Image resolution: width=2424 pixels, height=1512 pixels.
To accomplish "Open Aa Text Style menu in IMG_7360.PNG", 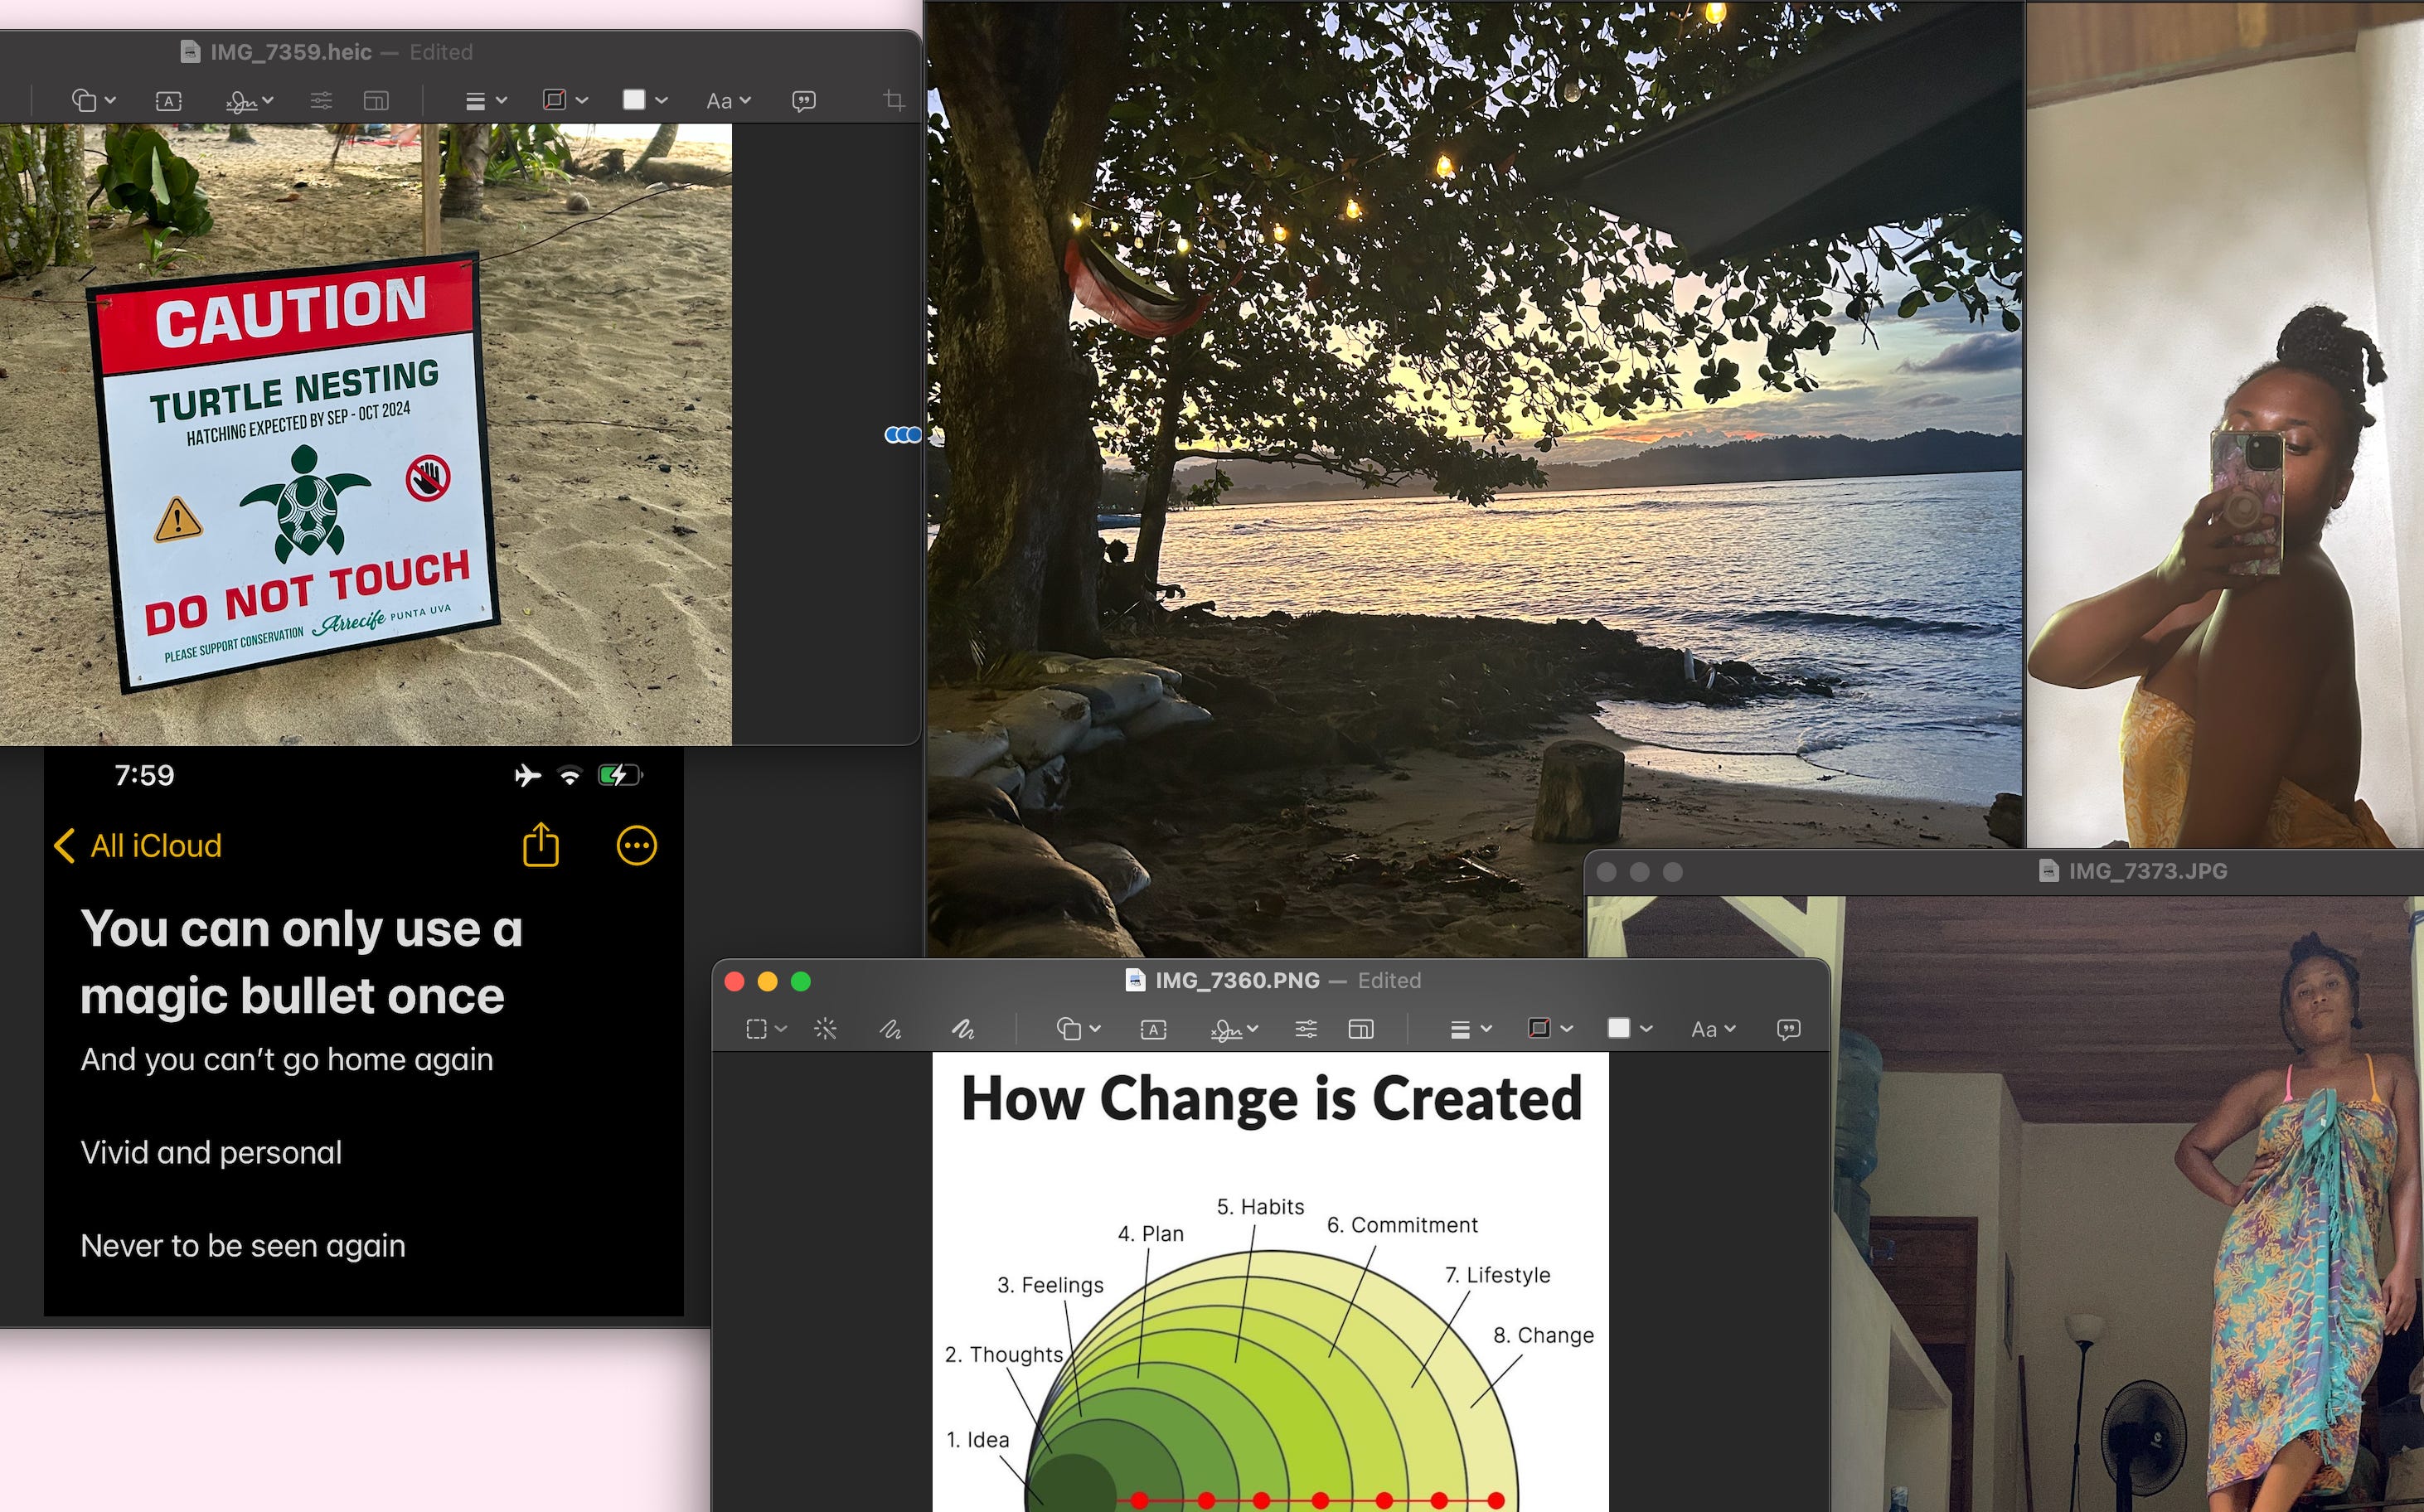I will pos(1713,1029).
